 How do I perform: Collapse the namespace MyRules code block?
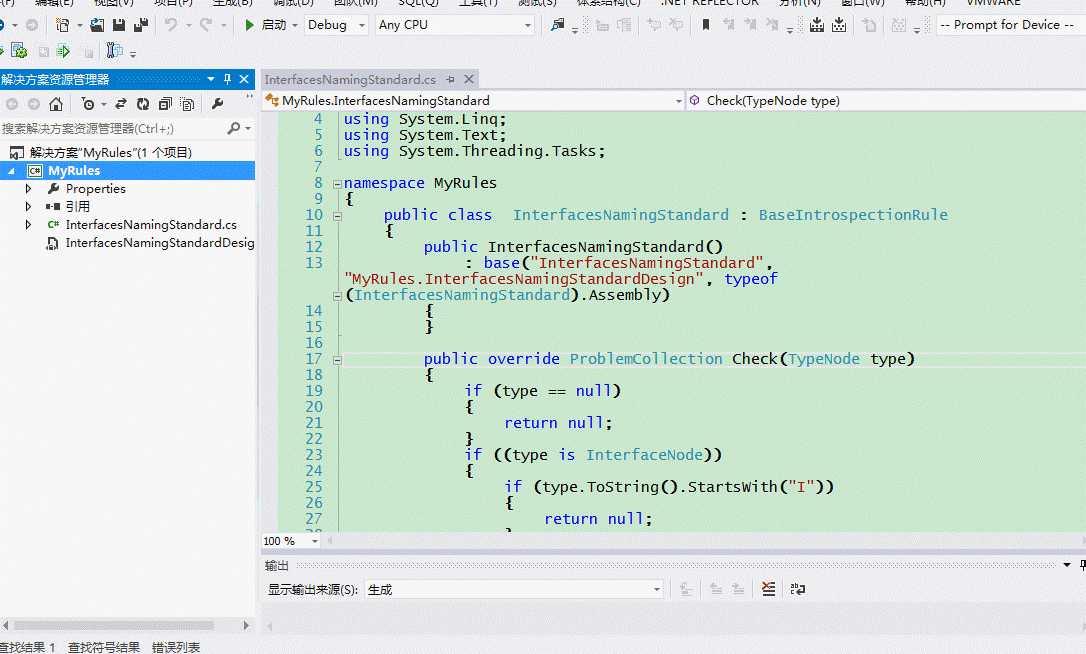pyautogui.click(x=337, y=184)
